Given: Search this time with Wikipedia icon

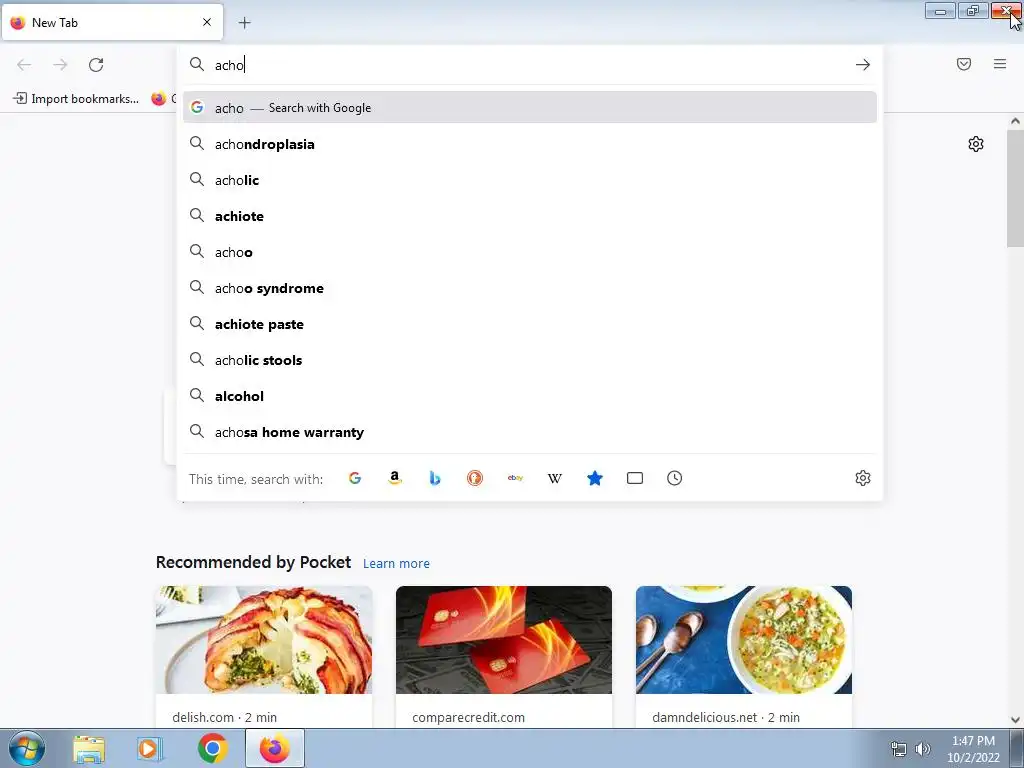Looking at the screenshot, I should [x=555, y=478].
